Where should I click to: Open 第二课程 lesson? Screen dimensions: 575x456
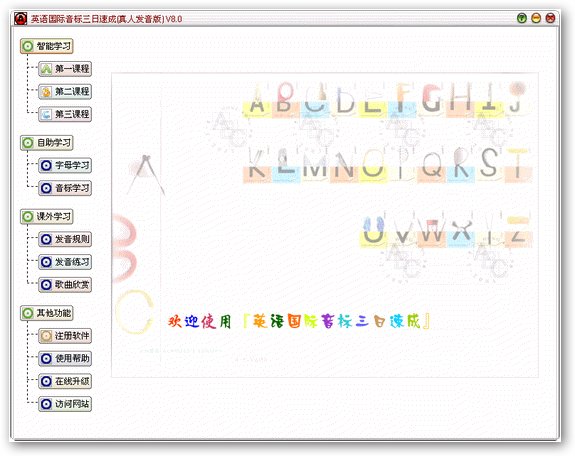[x=65, y=91]
